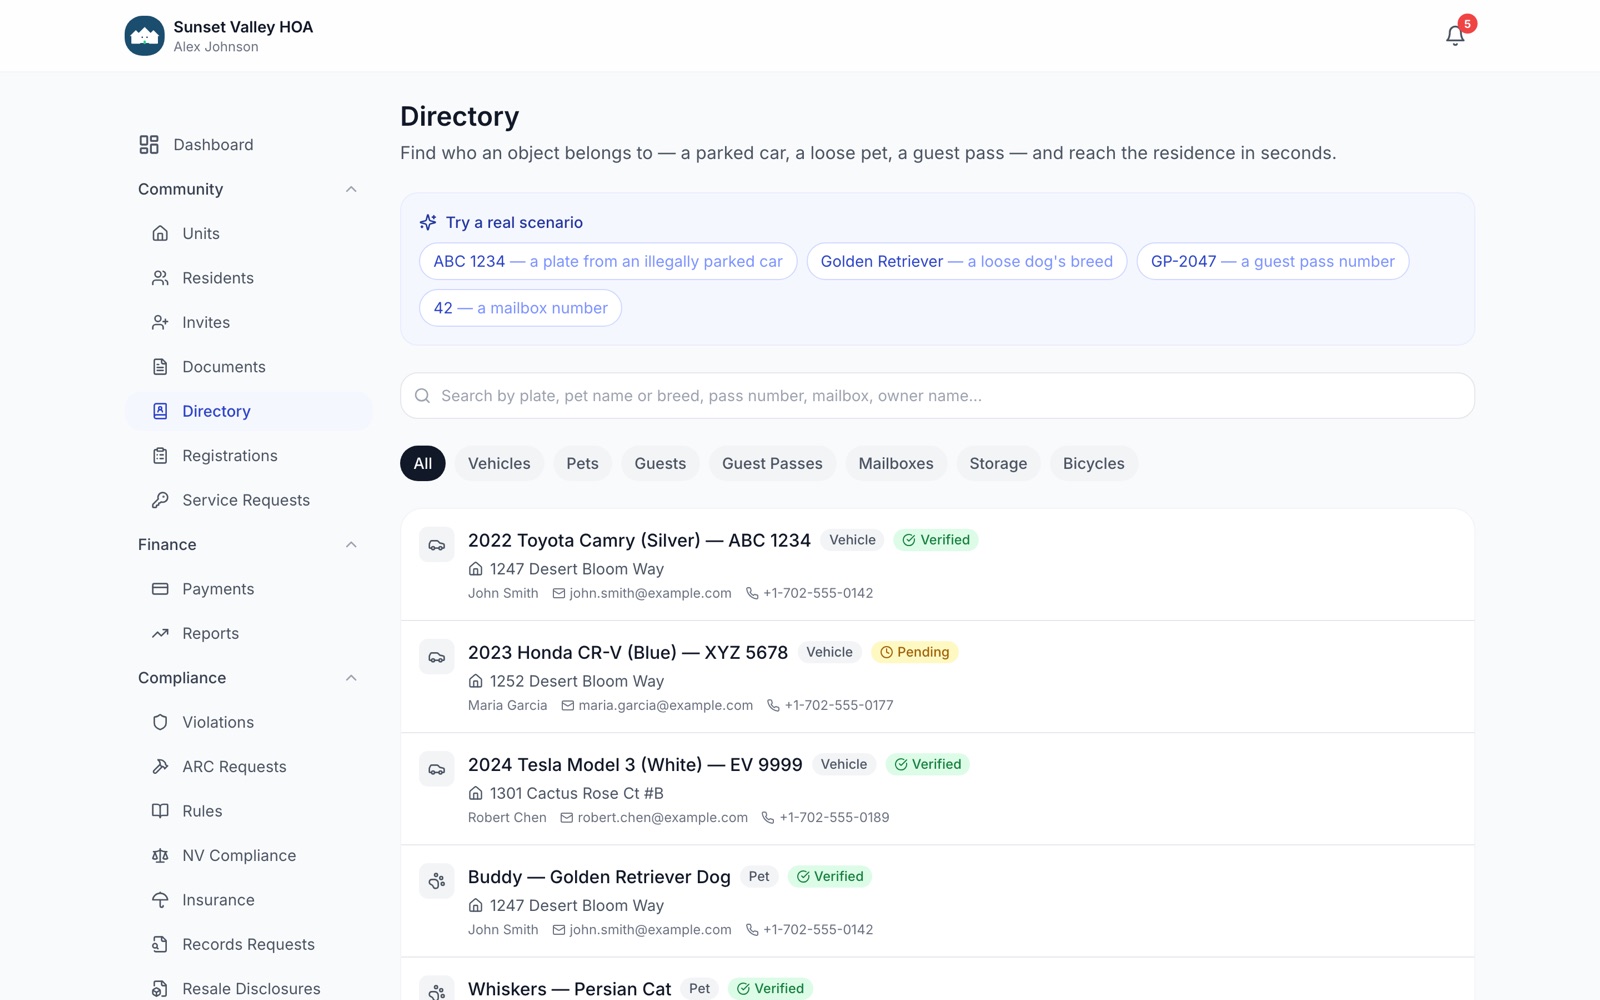This screenshot has width=1600, height=1000.
Task: Select the All filter tab
Action: 423,463
